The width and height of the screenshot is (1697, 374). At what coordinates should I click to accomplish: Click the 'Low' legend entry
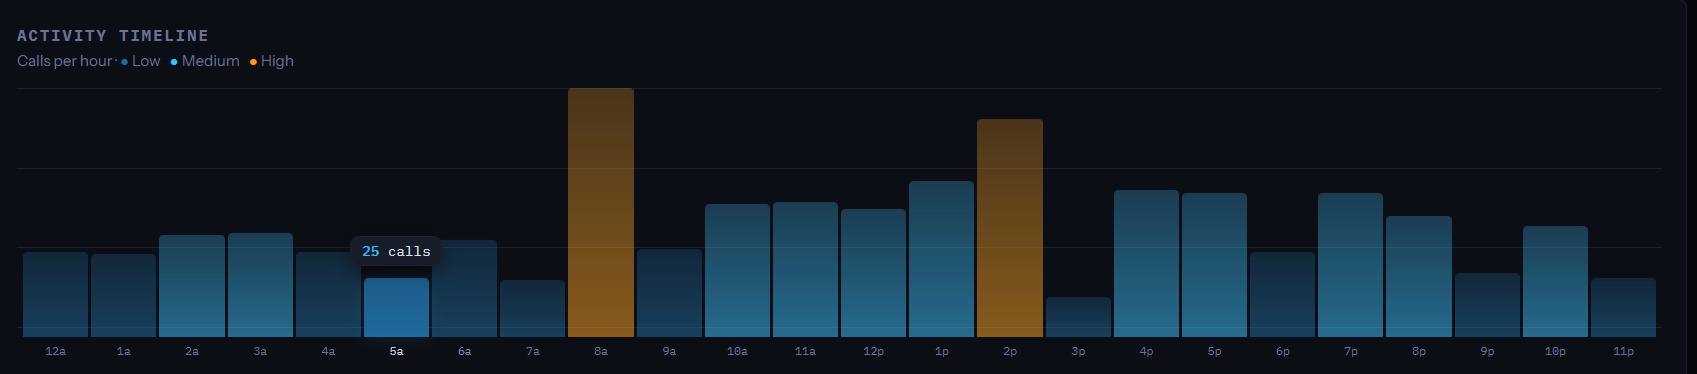(x=140, y=61)
